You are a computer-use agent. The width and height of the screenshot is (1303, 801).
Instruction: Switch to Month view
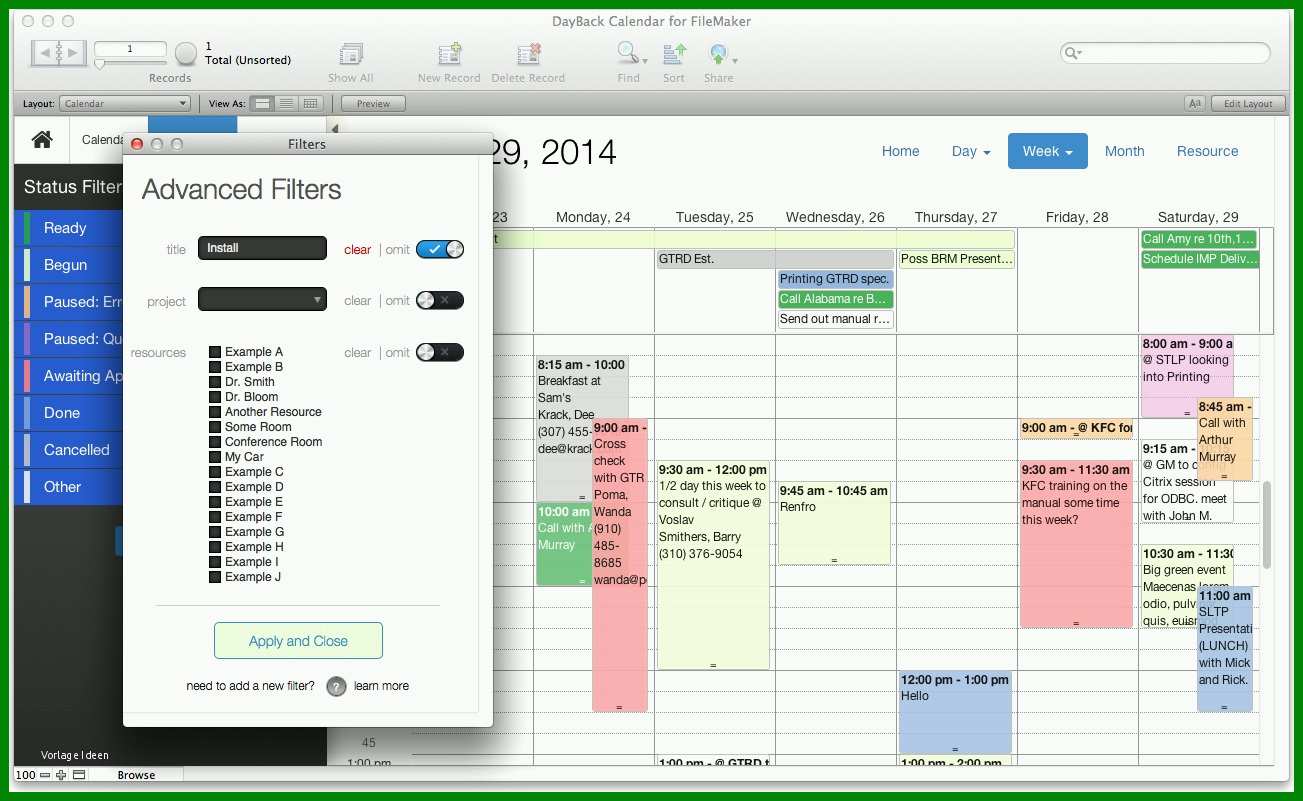[x=1124, y=151]
